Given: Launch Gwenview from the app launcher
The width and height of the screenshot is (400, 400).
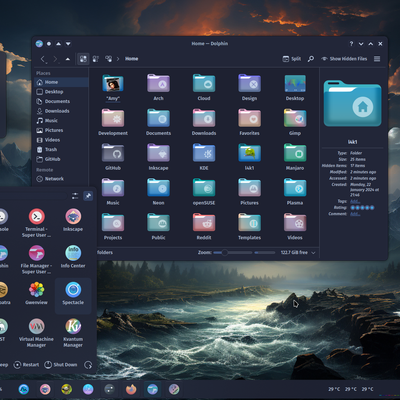Looking at the screenshot, I should (x=36, y=293).
